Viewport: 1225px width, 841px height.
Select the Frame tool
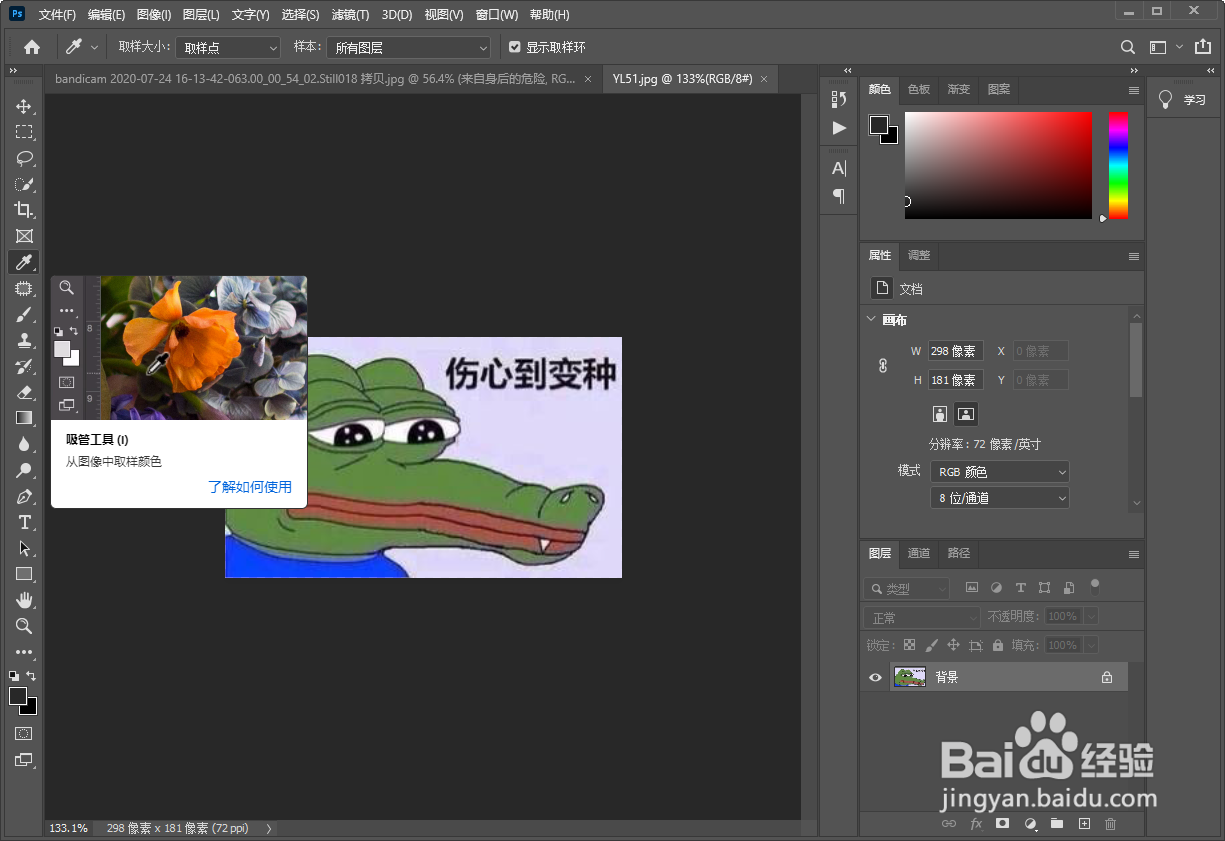tap(24, 236)
